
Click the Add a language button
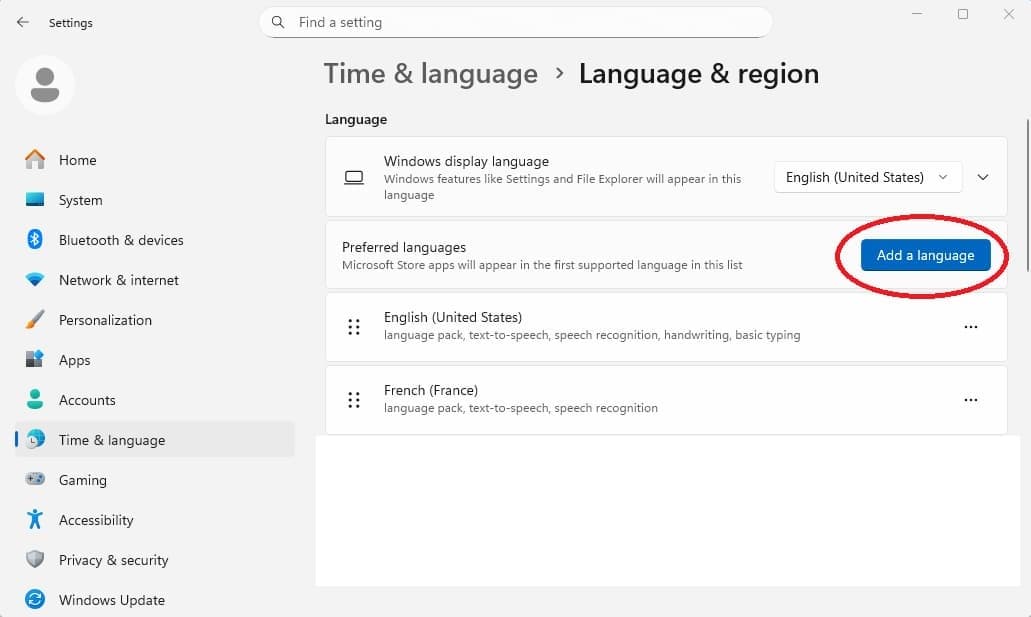925,255
